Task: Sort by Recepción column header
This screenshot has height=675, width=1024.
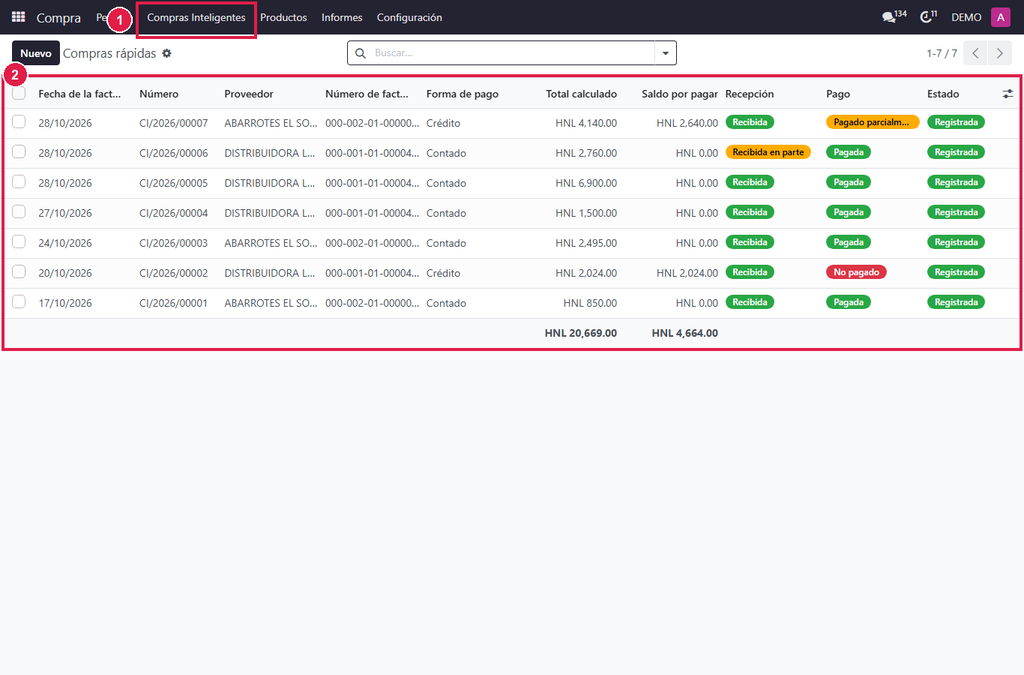Action: 749,94
